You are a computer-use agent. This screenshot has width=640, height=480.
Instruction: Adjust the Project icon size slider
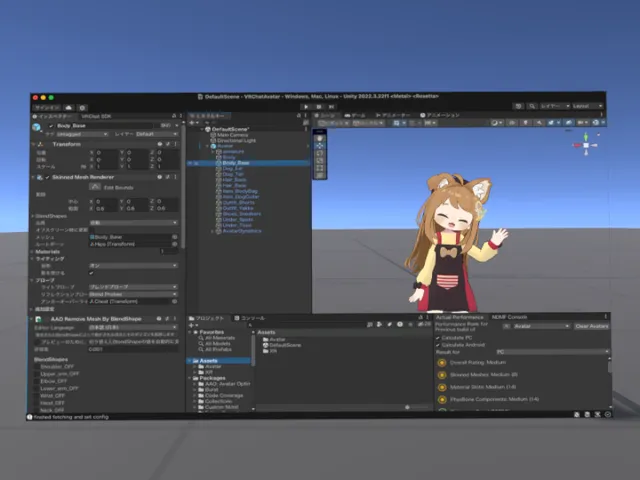coord(407,407)
